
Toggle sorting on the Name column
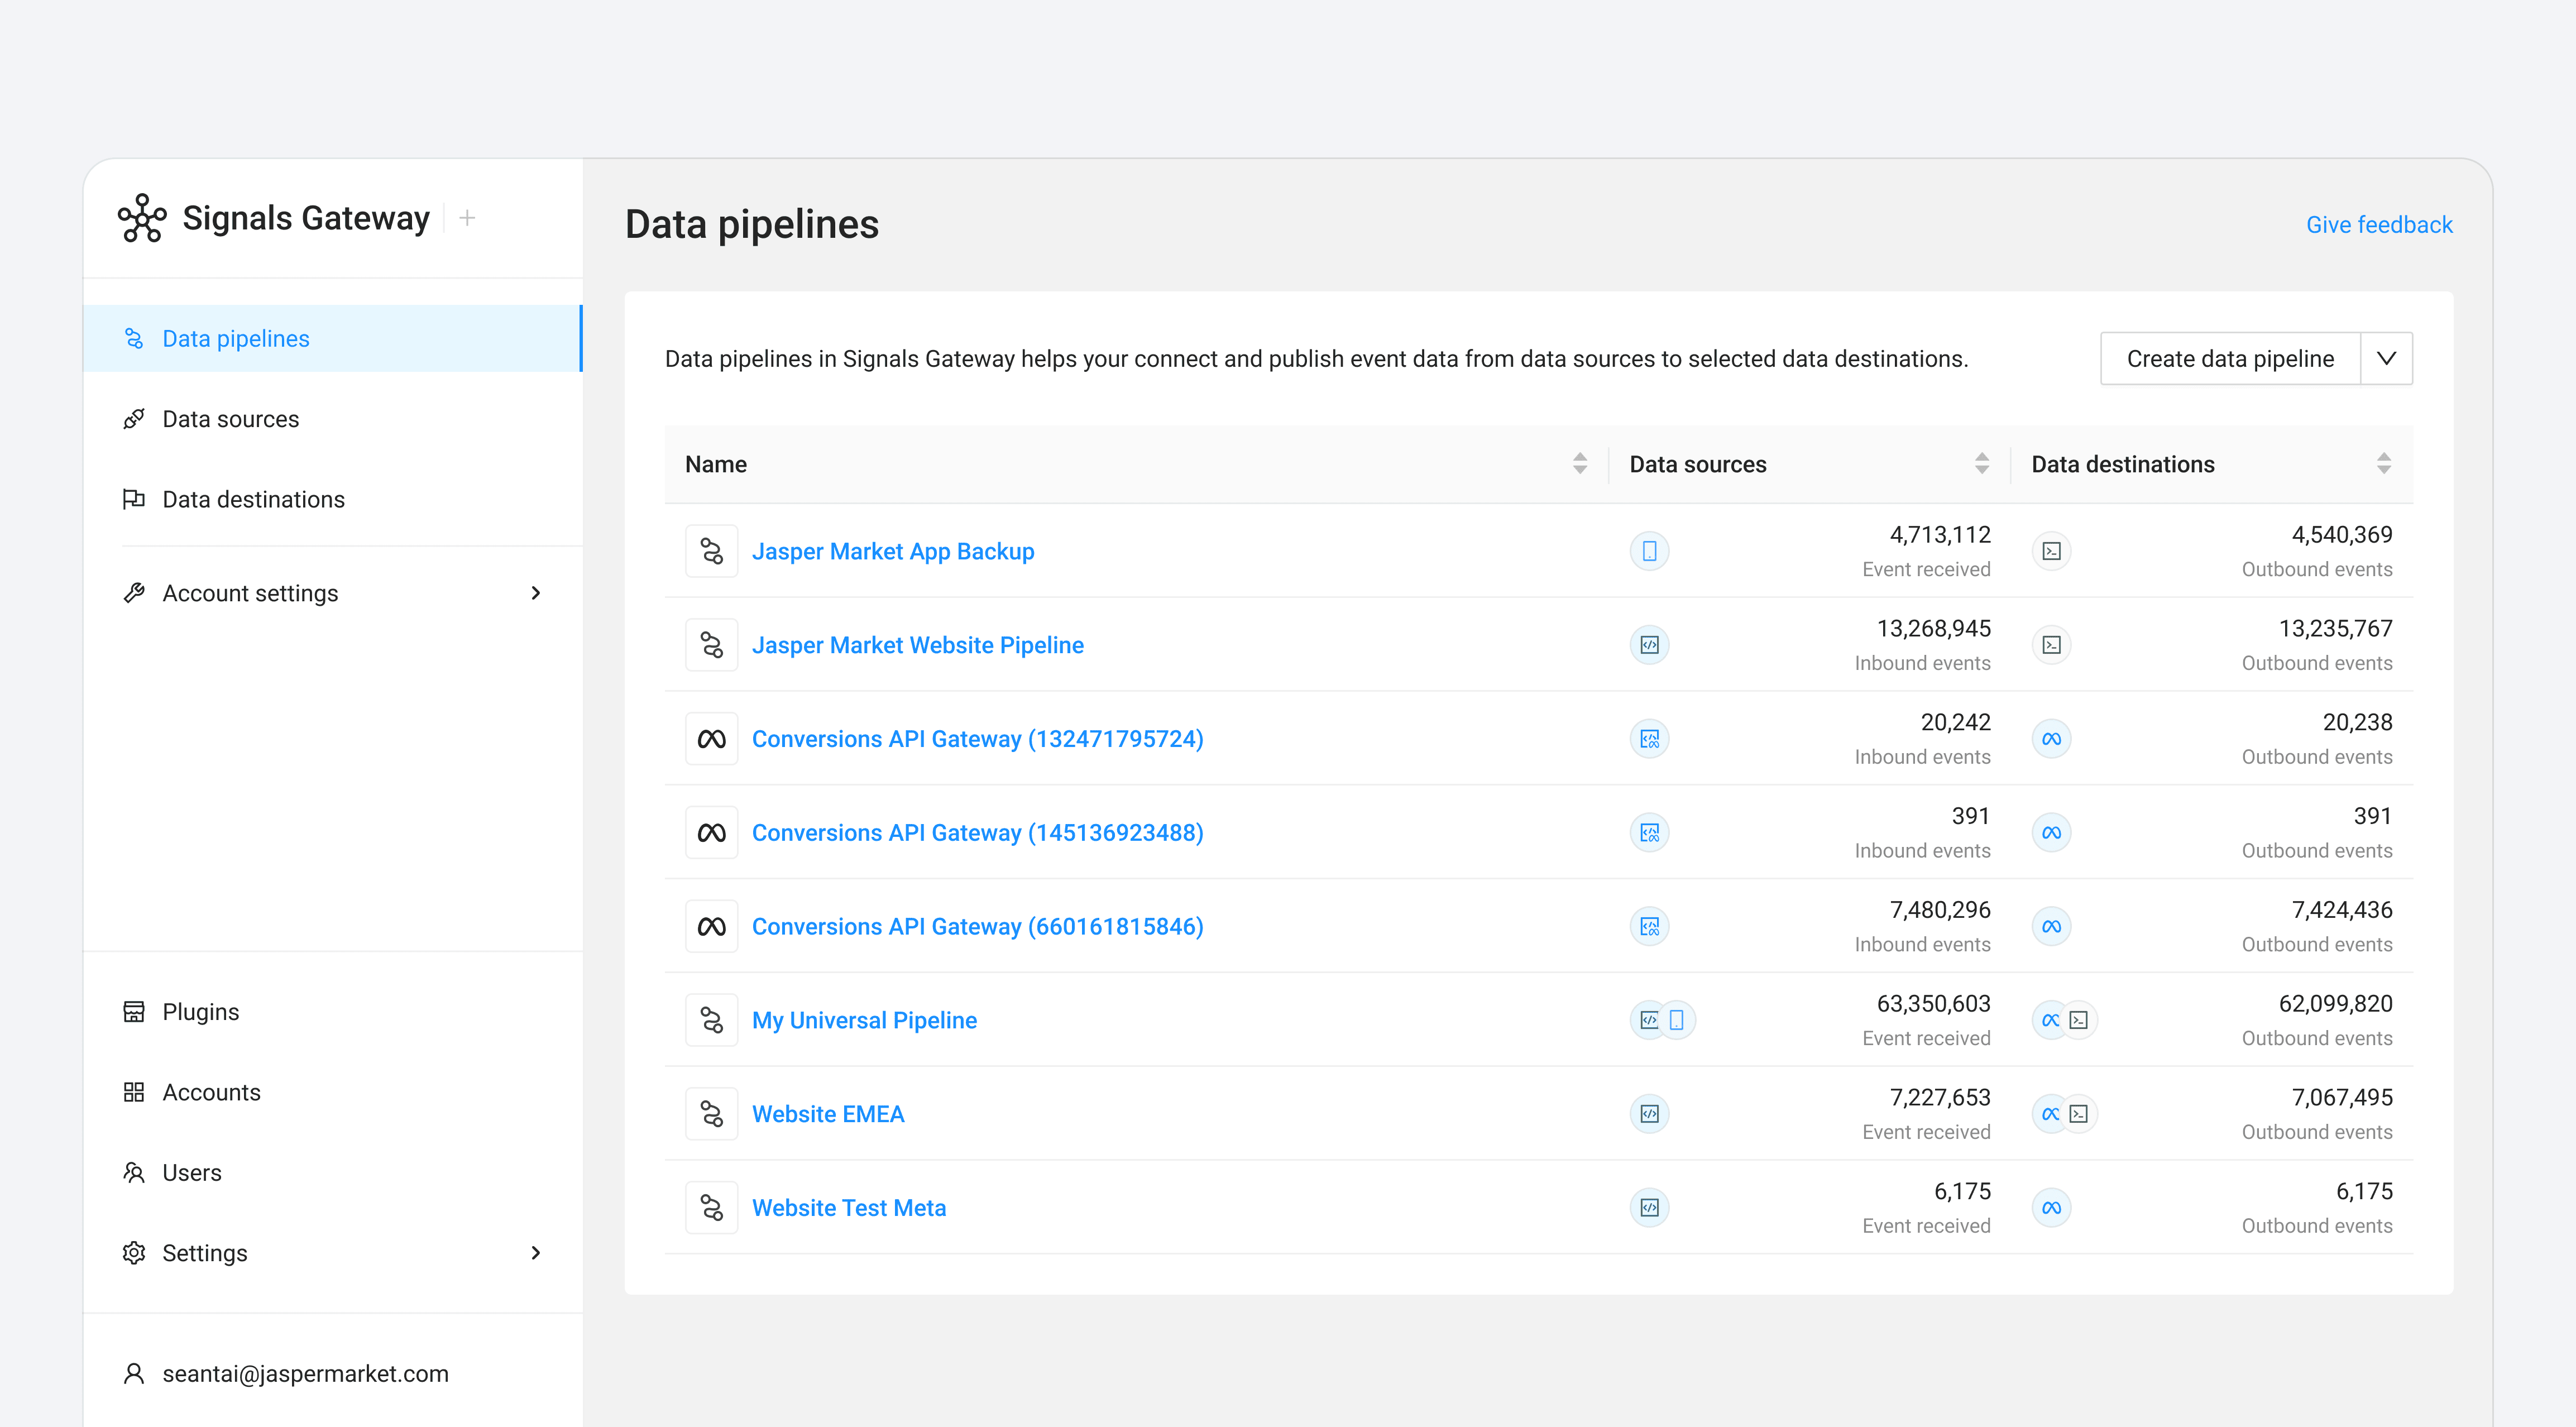(1580, 464)
